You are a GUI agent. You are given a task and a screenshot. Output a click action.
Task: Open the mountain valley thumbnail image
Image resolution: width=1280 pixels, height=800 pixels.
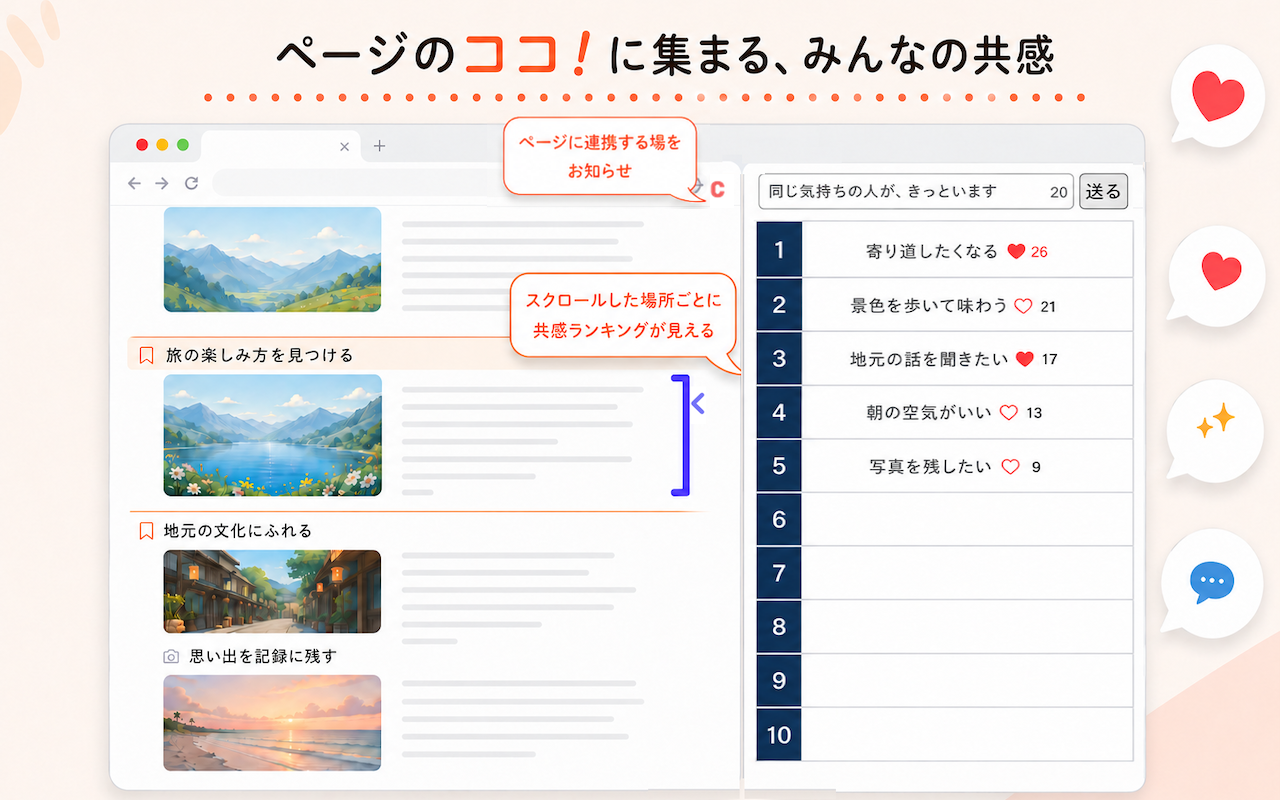click(x=272, y=259)
